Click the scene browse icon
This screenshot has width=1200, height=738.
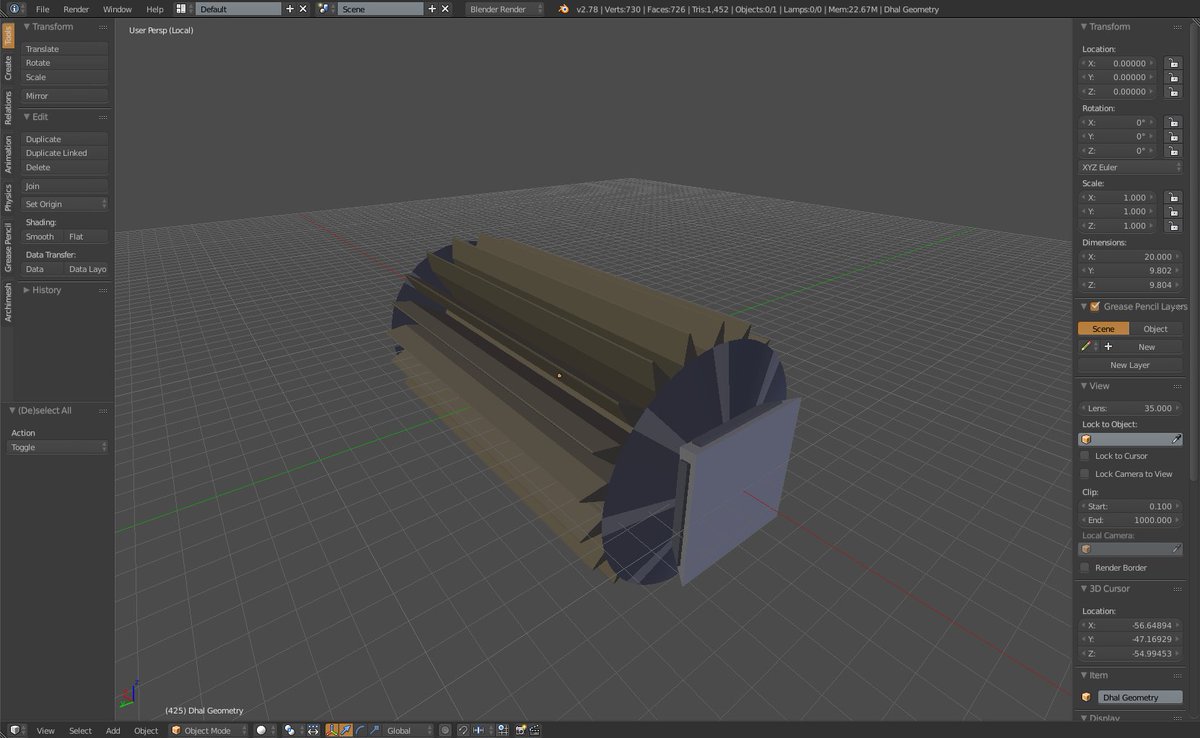tap(326, 8)
